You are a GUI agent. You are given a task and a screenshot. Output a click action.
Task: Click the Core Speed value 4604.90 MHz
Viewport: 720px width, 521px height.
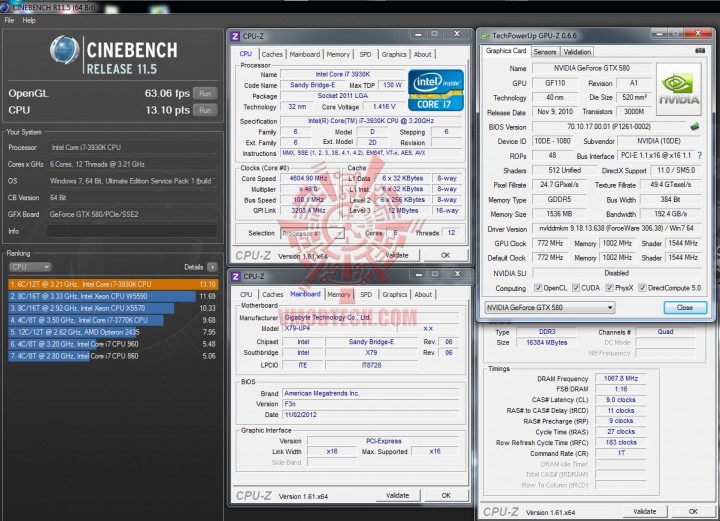pyautogui.click(x=309, y=178)
